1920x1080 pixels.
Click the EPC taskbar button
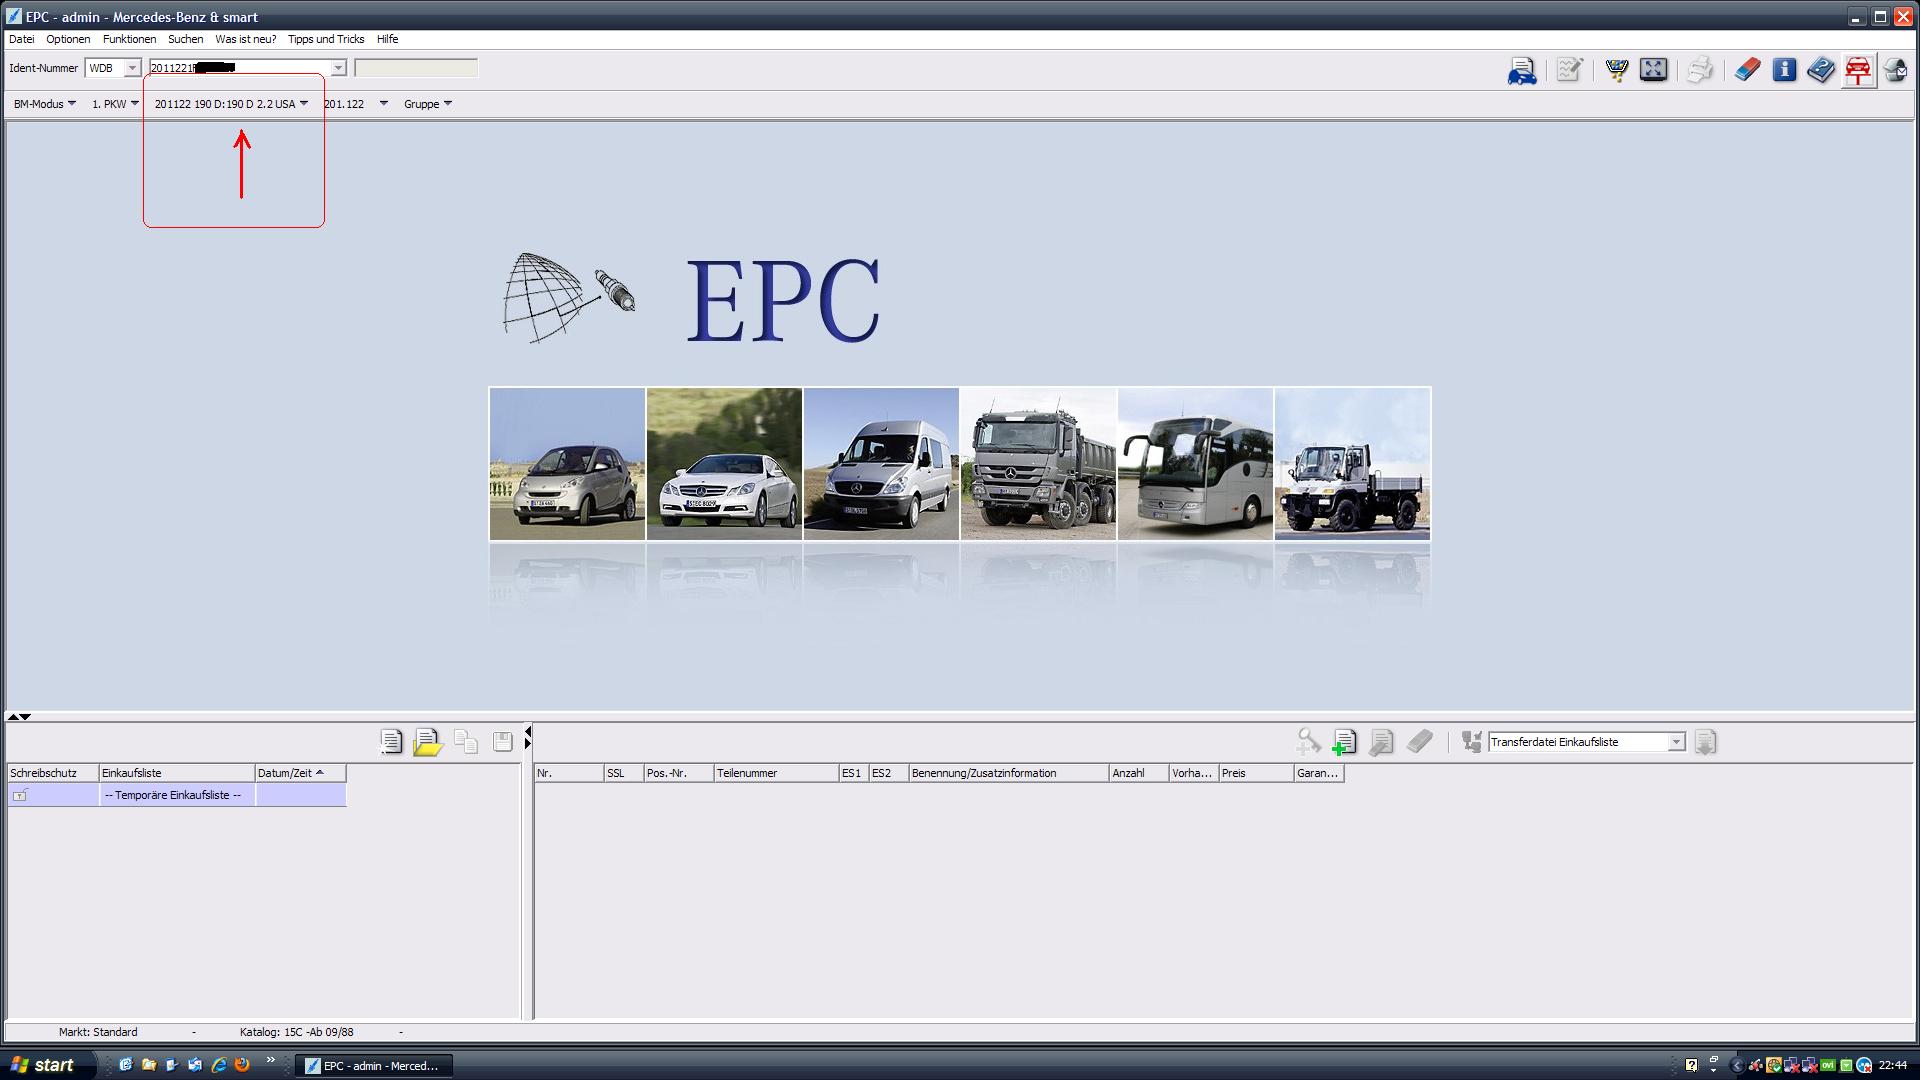point(373,1066)
